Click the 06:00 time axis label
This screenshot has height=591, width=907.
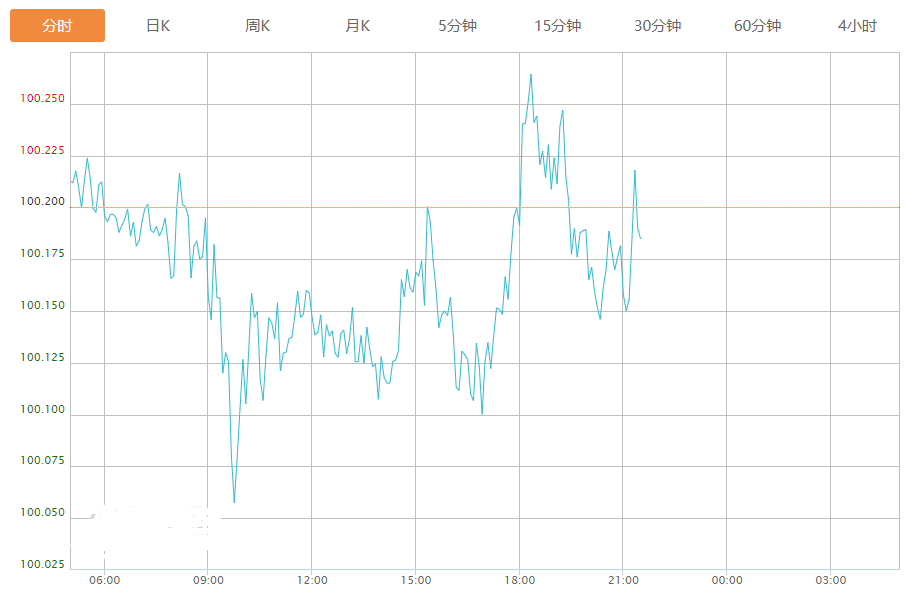105,580
